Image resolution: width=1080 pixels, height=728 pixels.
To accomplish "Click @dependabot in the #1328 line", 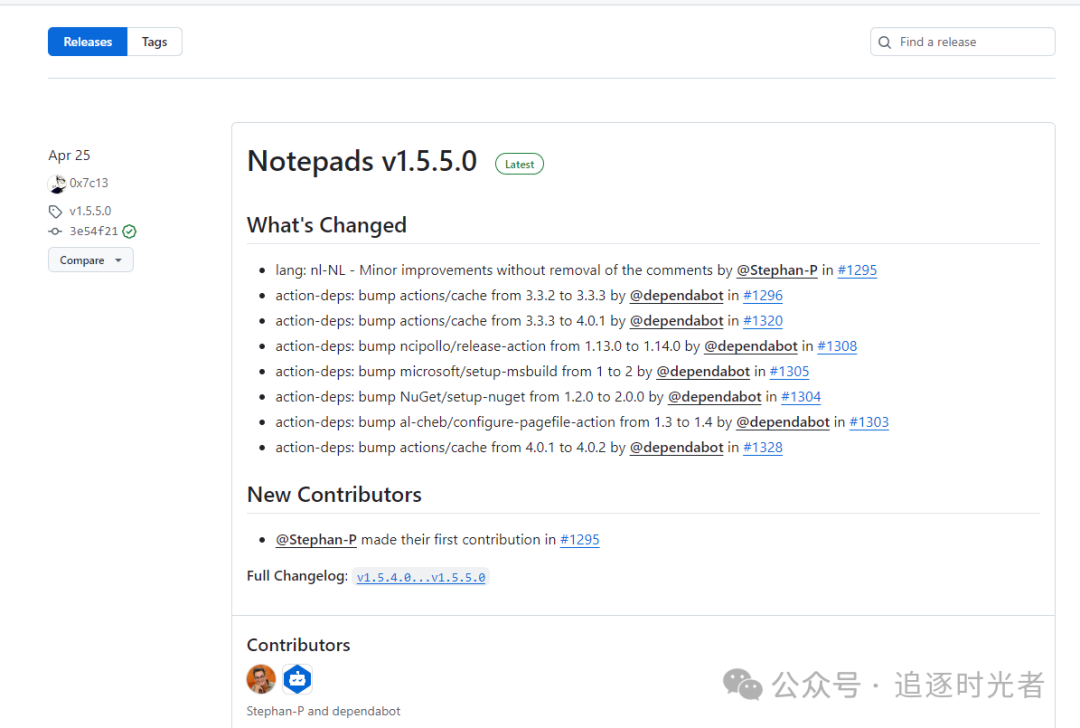I will point(676,448).
